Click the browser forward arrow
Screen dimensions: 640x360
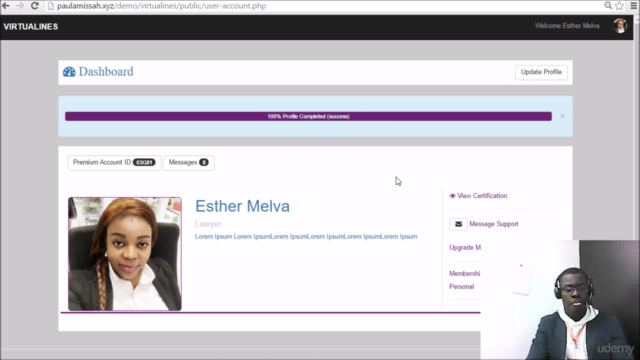click(x=20, y=6)
